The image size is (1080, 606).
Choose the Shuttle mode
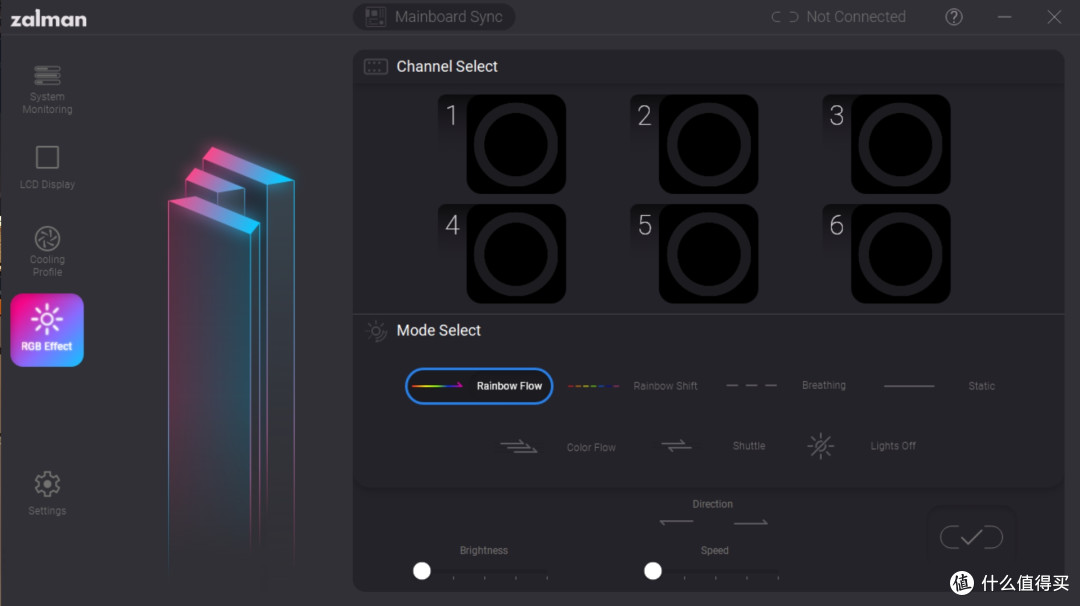click(713, 446)
